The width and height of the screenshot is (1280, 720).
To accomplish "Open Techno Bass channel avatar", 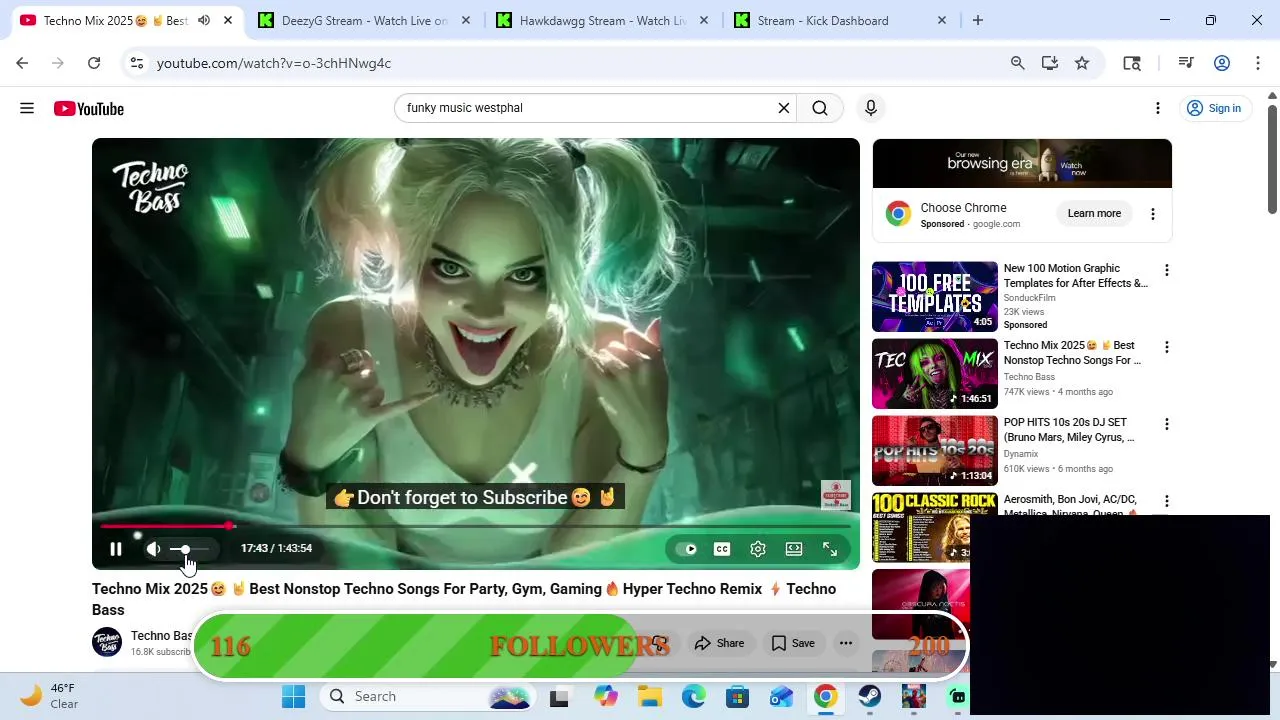I will point(107,642).
